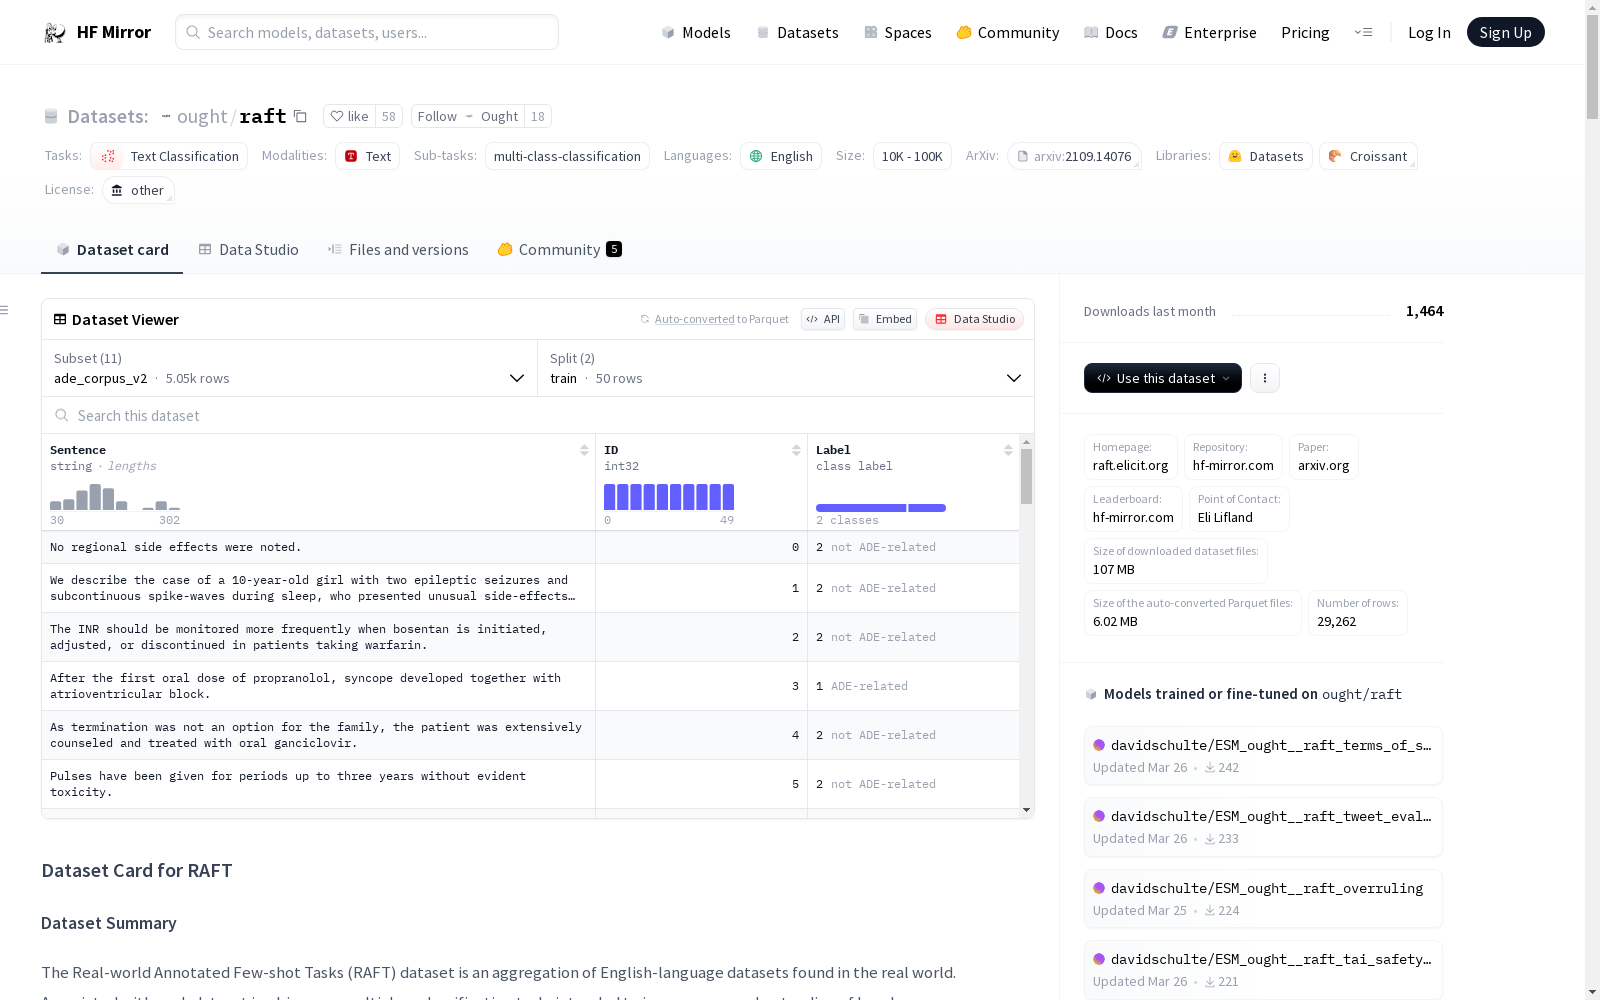
Task: Open Community in top navigation
Action: point(1008,32)
